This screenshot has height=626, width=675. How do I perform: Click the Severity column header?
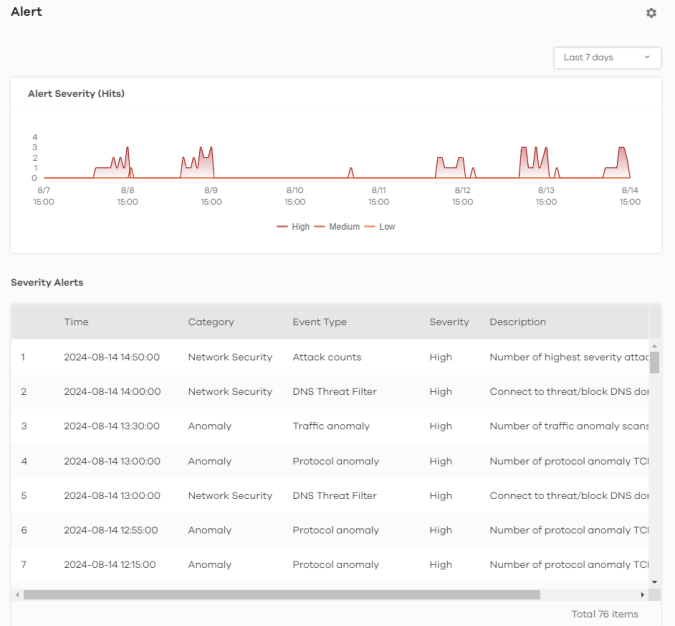(x=449, y=322)
